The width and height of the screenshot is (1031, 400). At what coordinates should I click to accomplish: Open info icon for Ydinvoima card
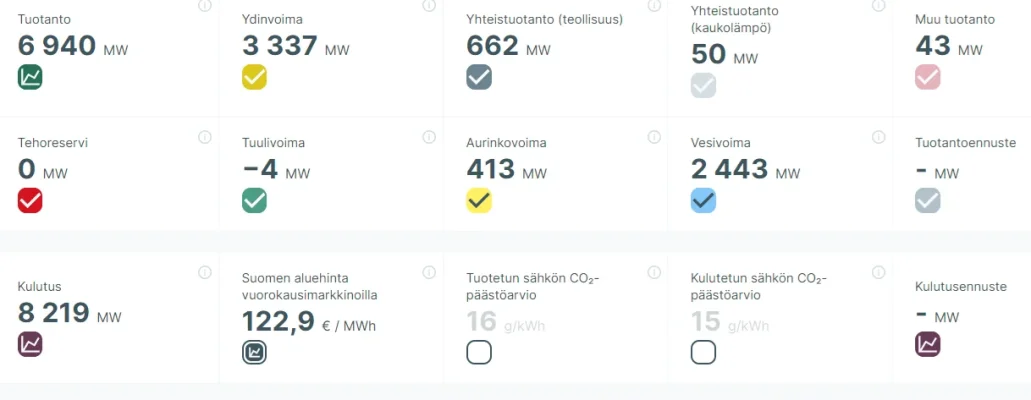click(429, 6)
